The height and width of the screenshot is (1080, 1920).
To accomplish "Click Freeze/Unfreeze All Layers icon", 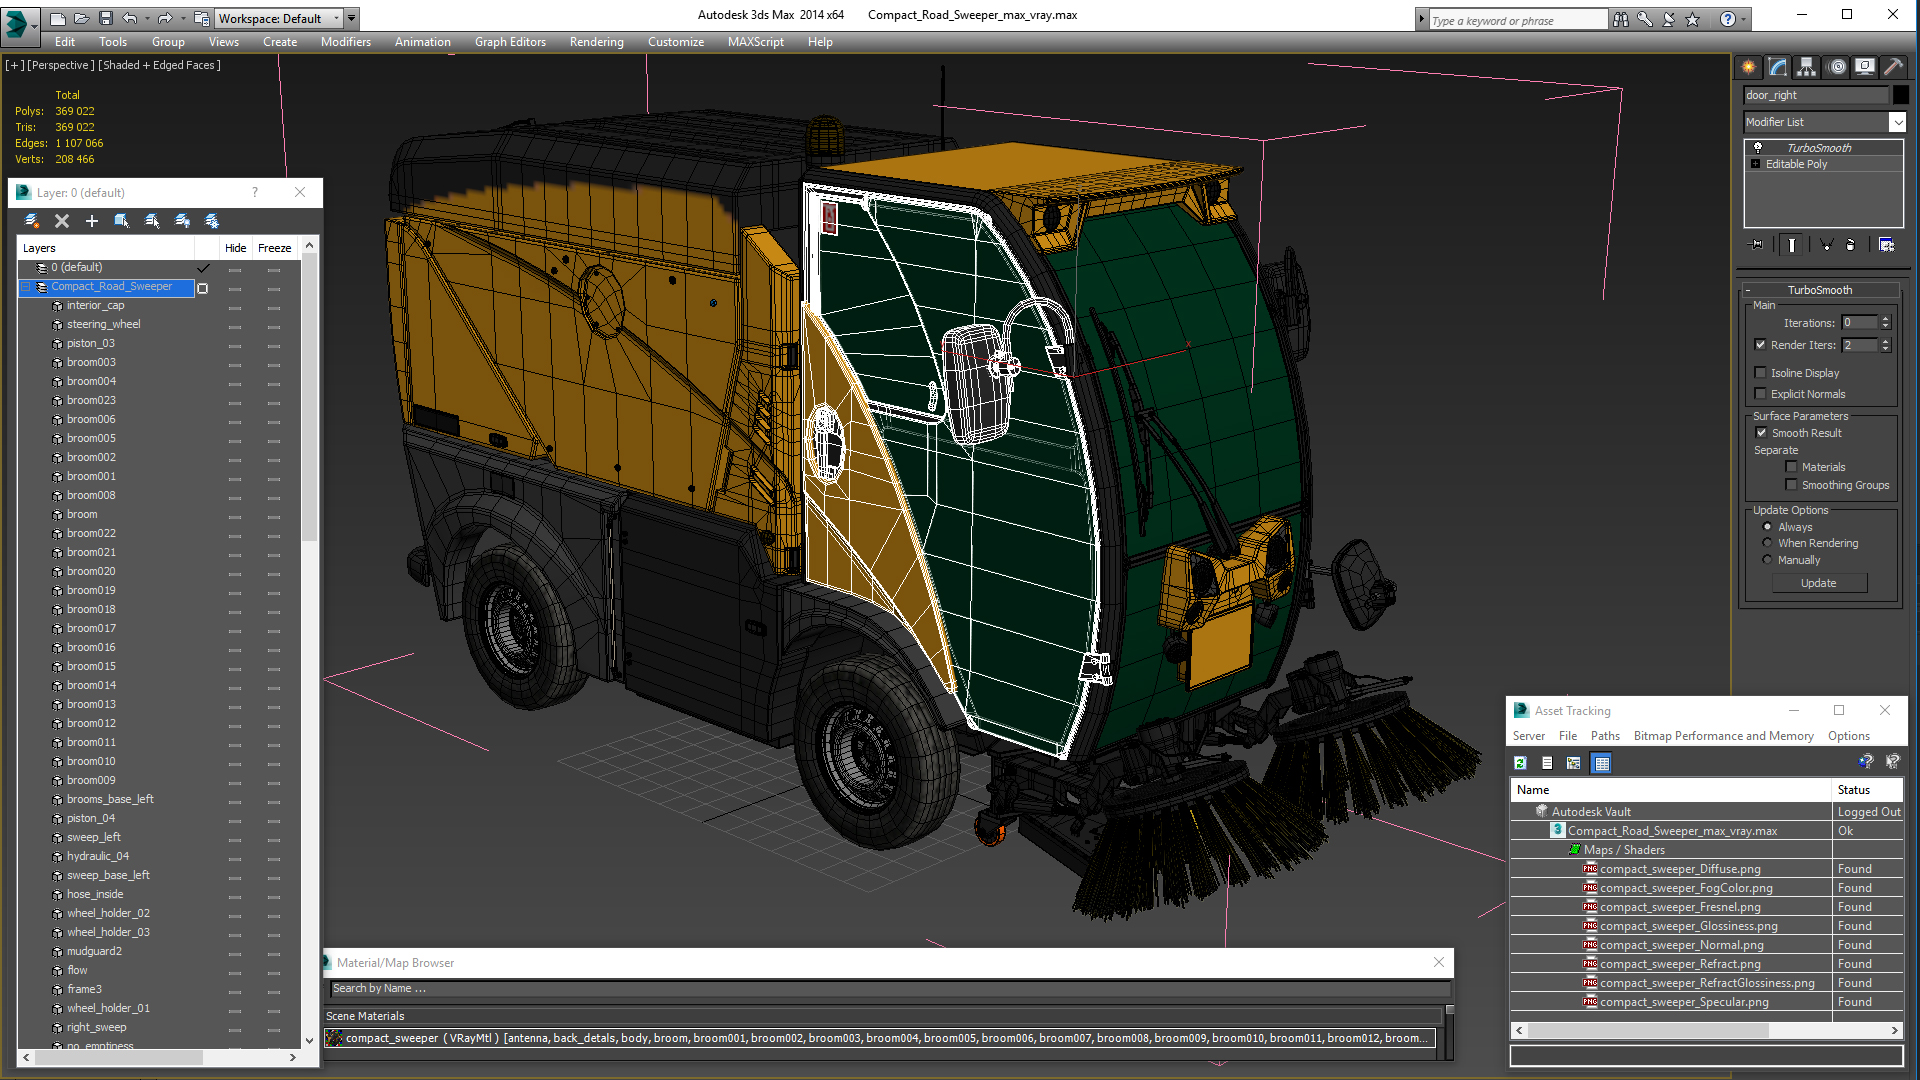I will pos(212,221).
